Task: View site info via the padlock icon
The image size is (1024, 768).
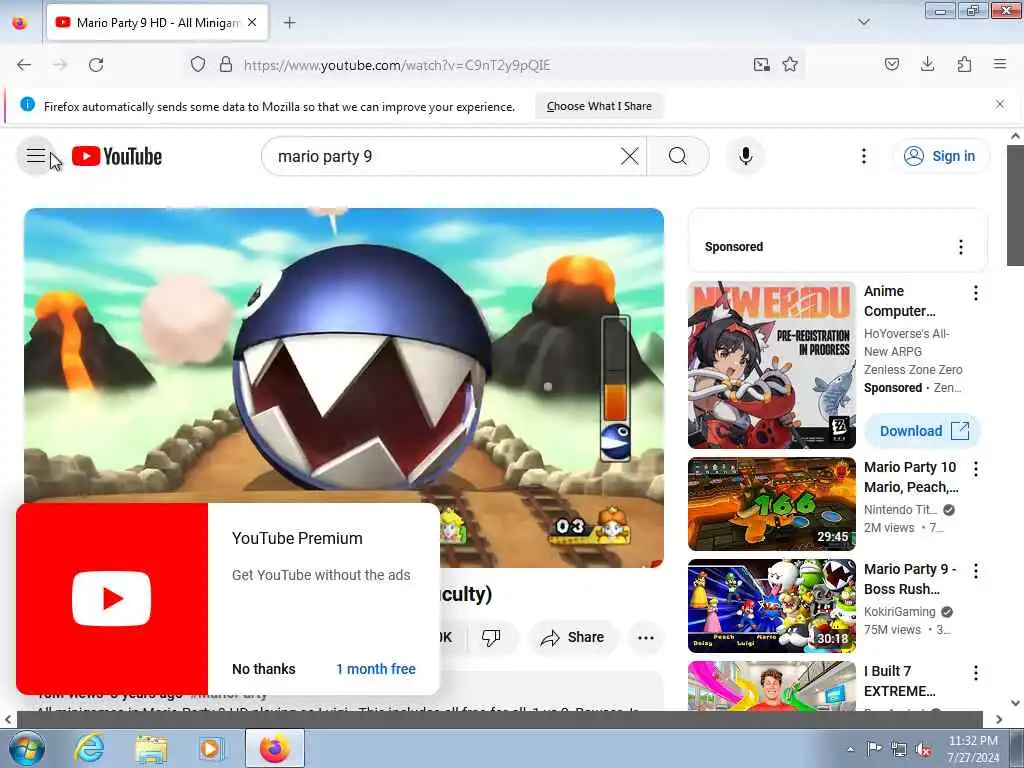Action: [225, 65]
